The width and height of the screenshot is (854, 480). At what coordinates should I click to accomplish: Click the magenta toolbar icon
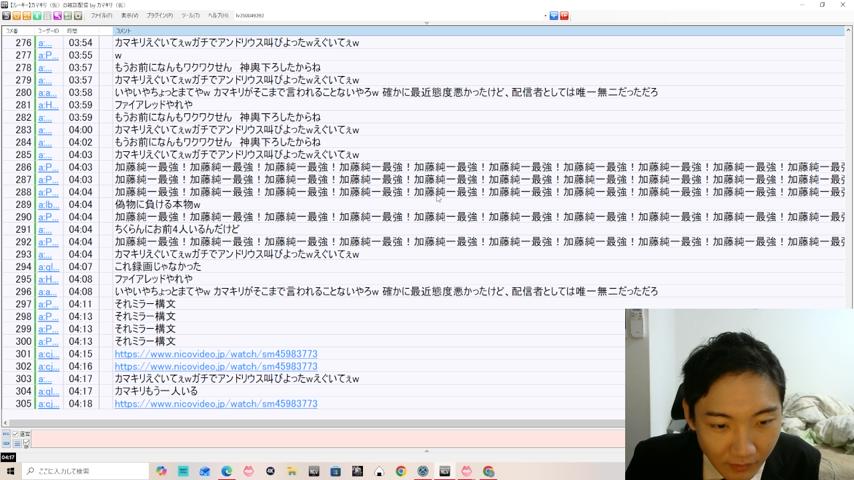(x=57, y=16)
